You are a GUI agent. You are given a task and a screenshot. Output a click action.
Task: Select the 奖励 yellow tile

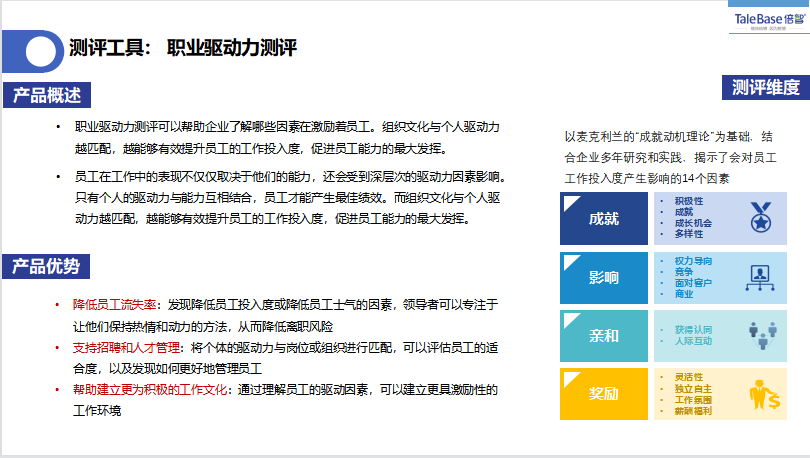pyautogui.click(x=603, y=394)
